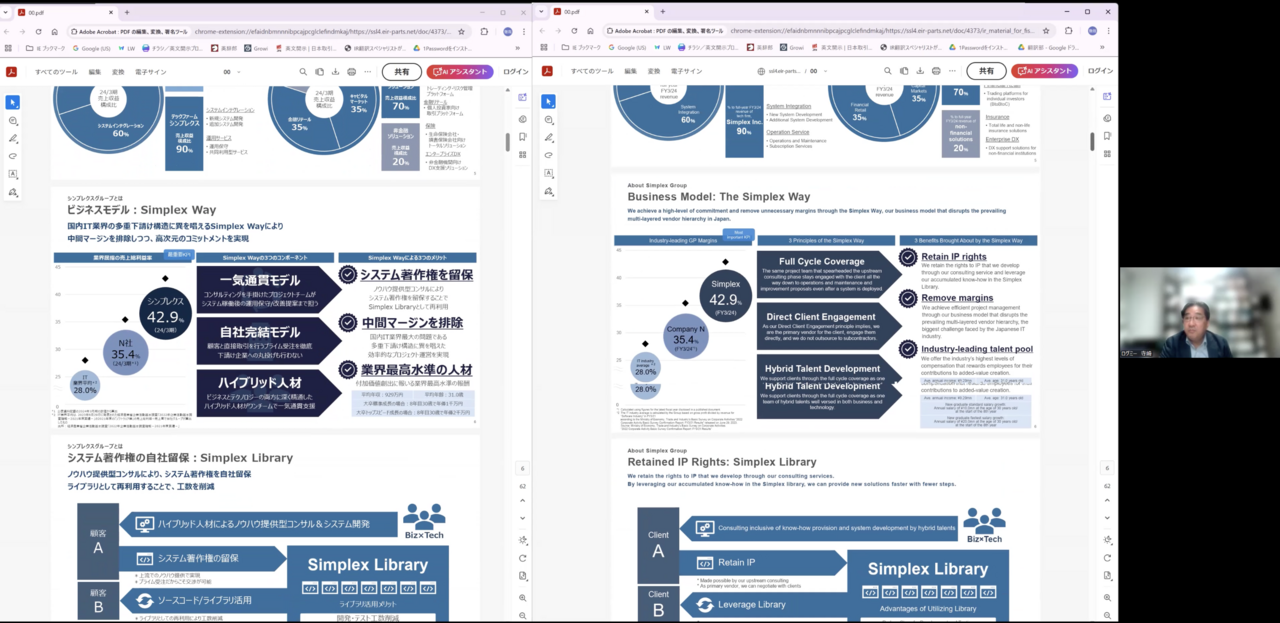Open AI アシスタント in left window
The height and width of the screenshot is (623, 1280).
tap(460, 72)
